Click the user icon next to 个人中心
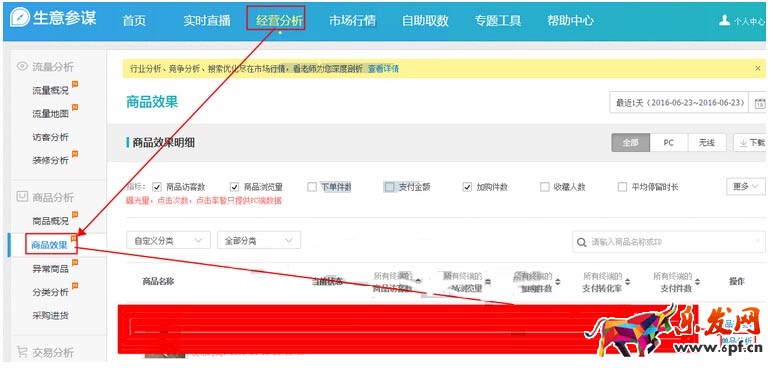 [724, 20]
